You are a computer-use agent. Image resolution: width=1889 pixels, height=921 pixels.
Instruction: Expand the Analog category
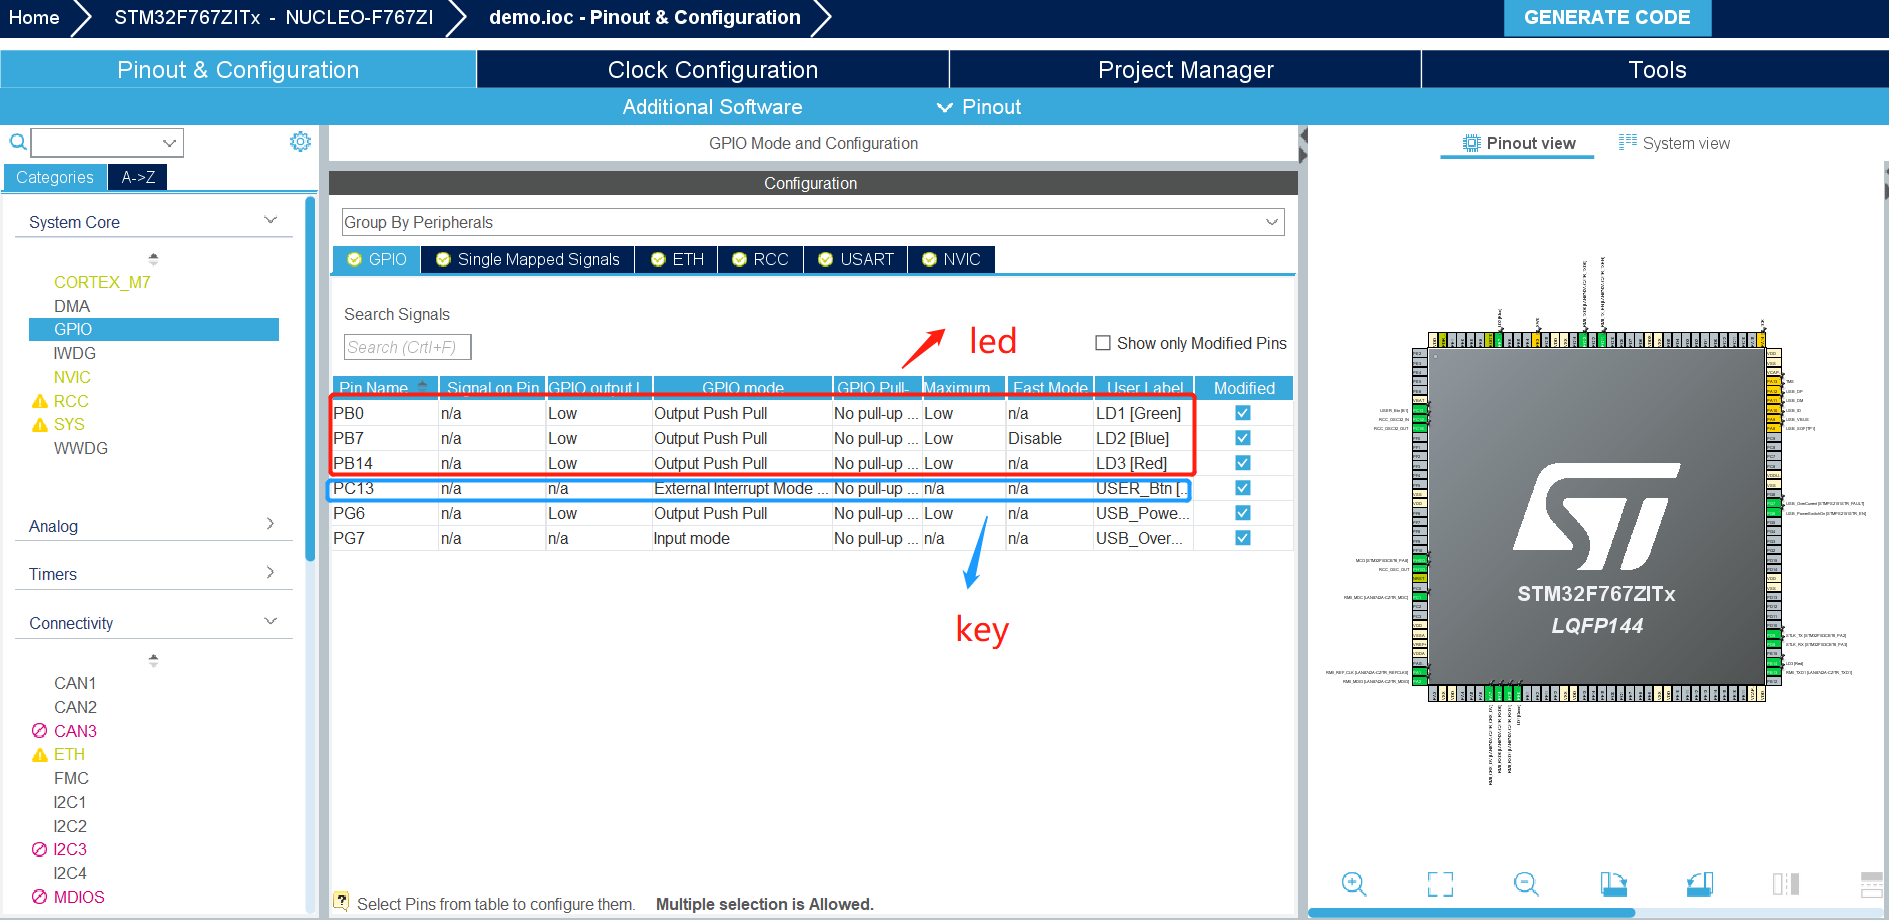pos(270,524)
